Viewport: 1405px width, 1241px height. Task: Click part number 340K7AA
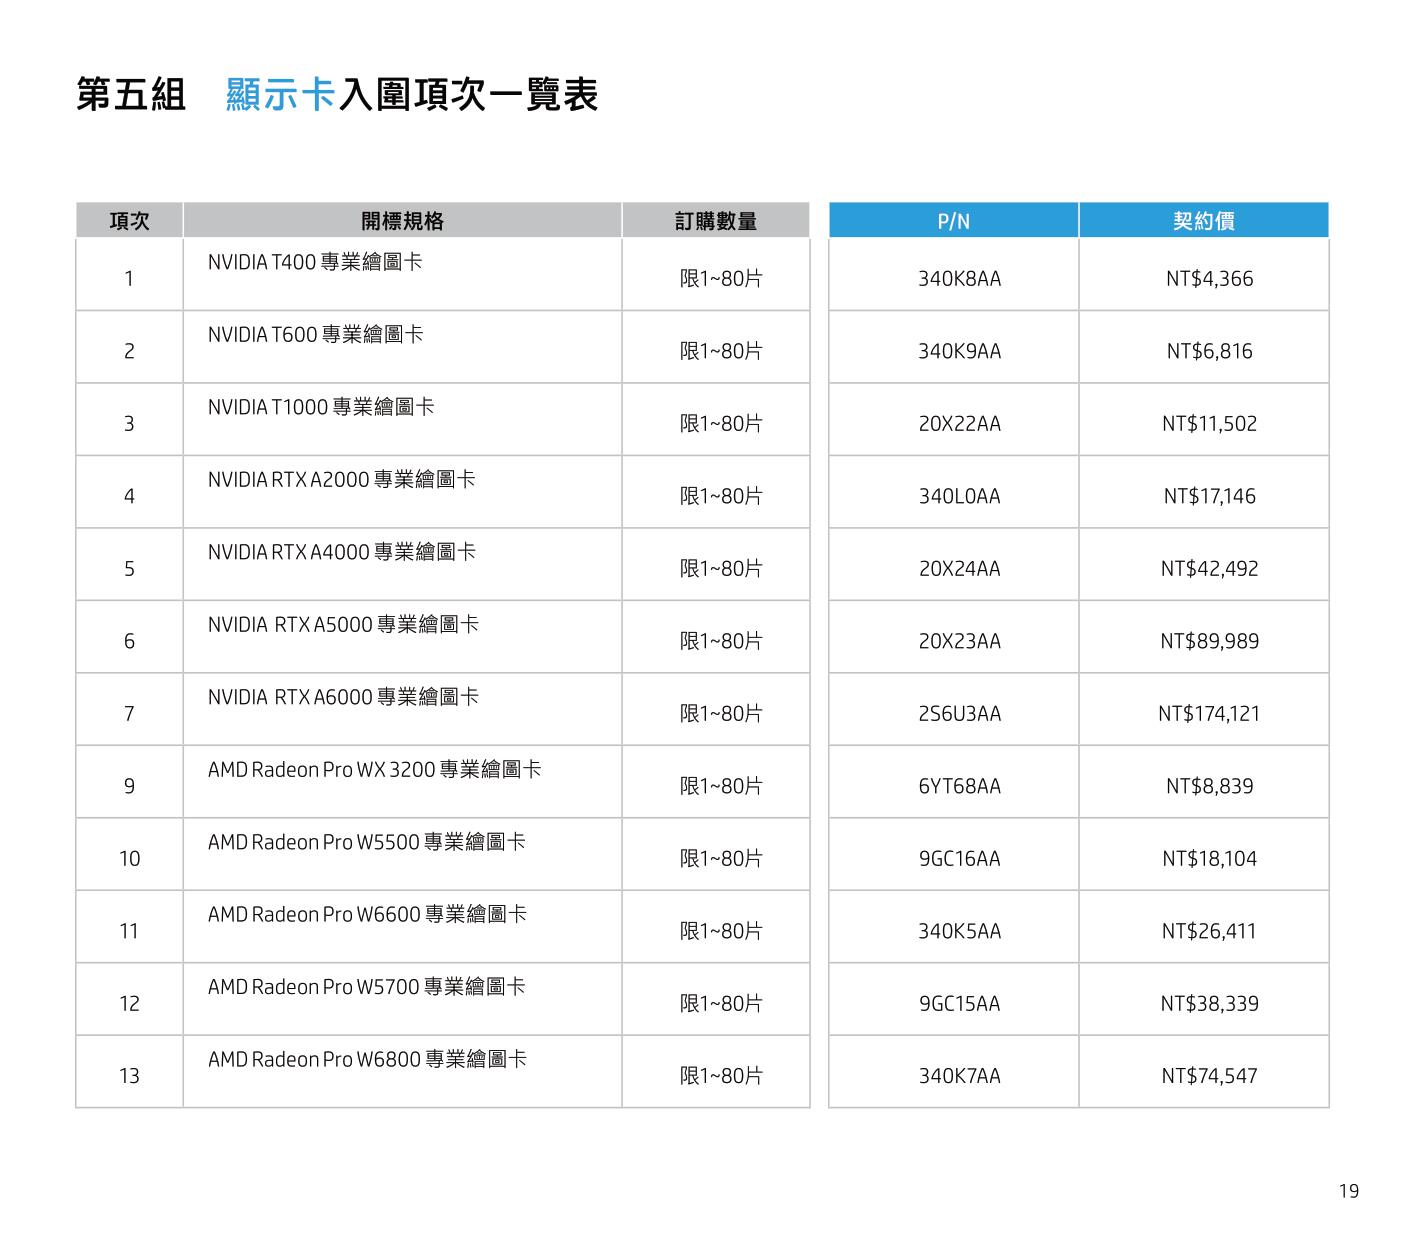(959, 1077)
